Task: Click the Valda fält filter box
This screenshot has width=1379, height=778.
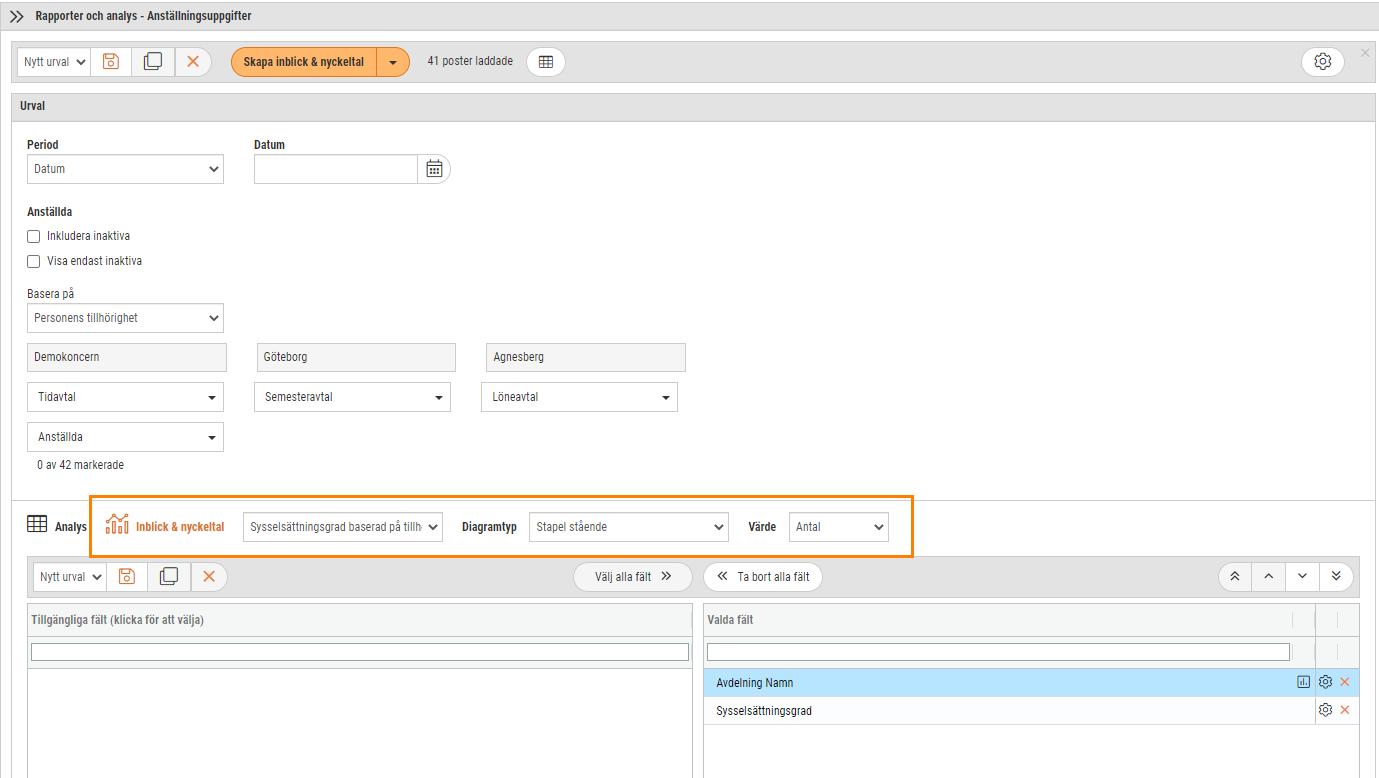Action: (x=998, y=652)
